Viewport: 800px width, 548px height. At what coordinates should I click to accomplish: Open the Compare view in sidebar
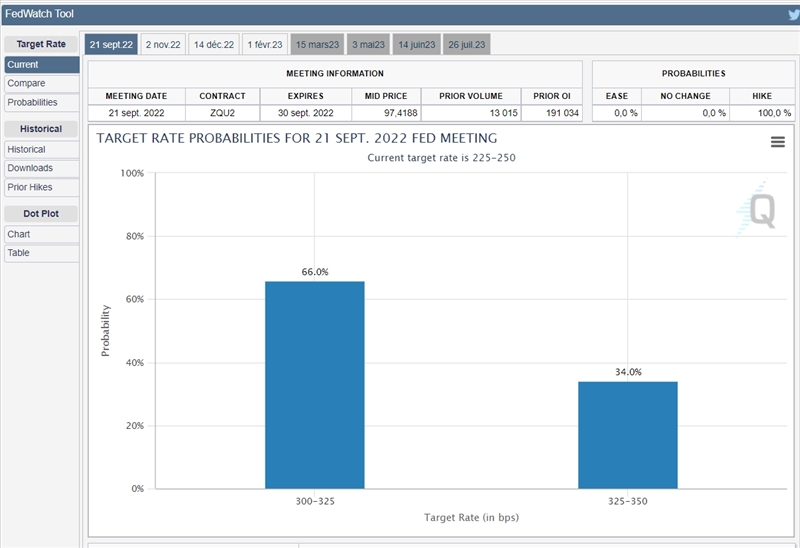40,83
